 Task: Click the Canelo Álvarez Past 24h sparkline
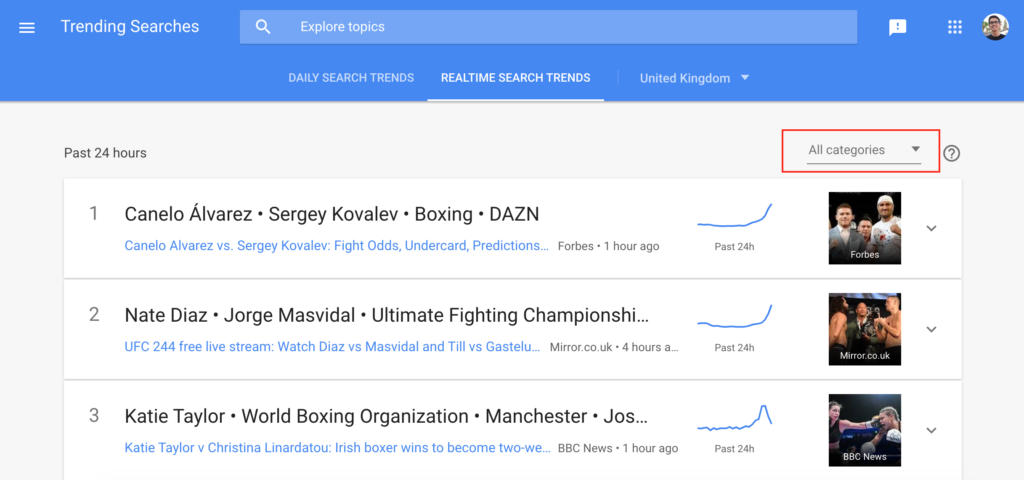click(735, 216)
